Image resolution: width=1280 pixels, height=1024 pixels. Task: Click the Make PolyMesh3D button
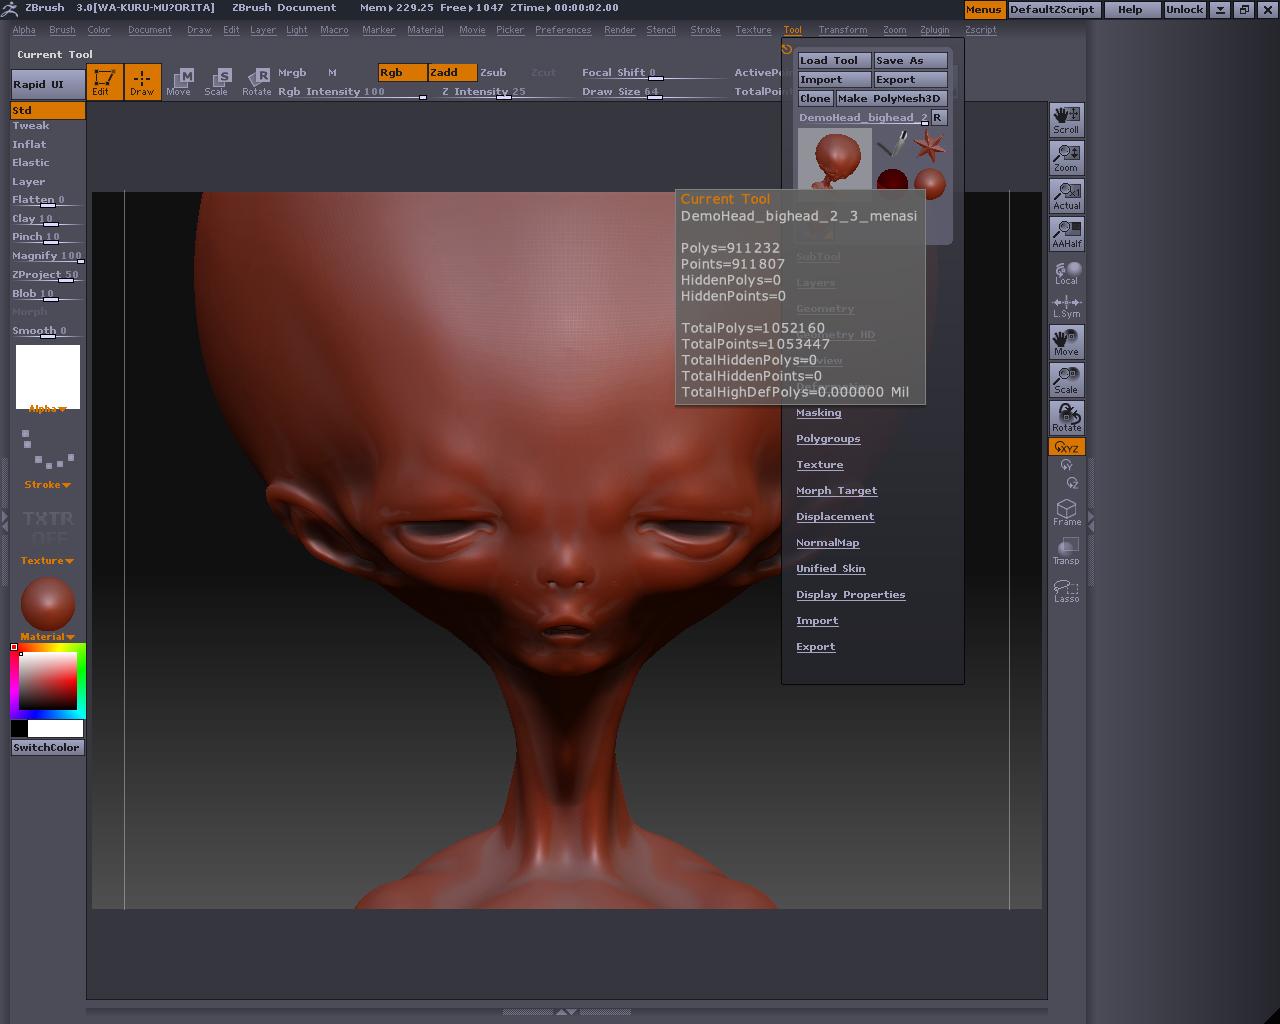click(891, 99)
